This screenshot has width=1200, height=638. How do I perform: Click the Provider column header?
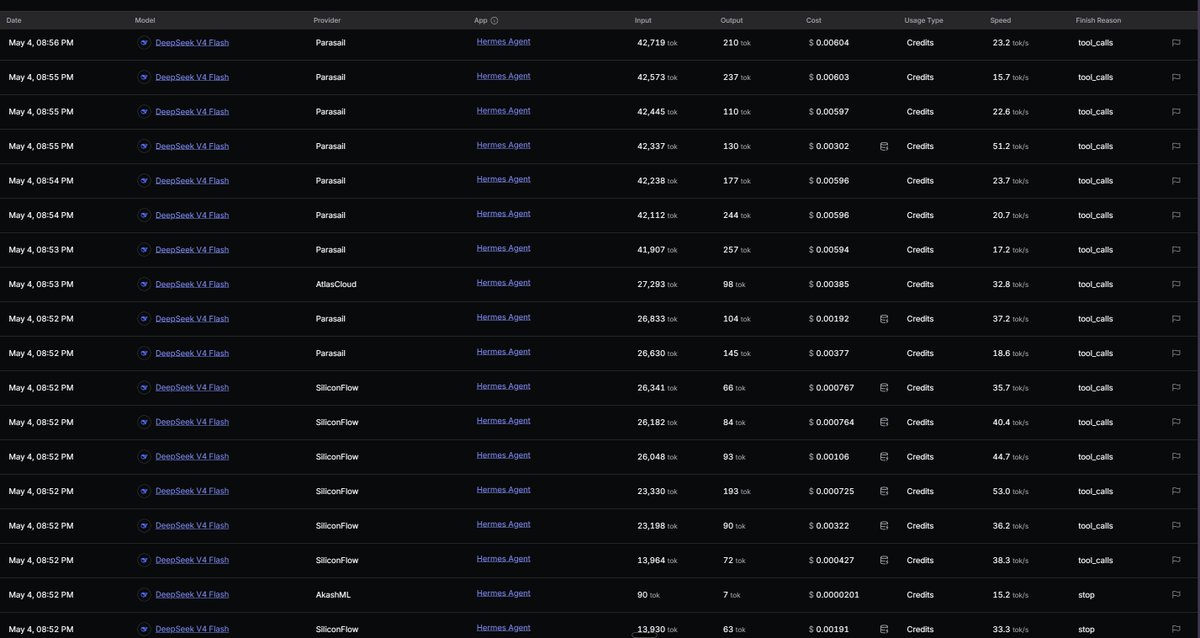pyautogui.click(x=327, y=20)
